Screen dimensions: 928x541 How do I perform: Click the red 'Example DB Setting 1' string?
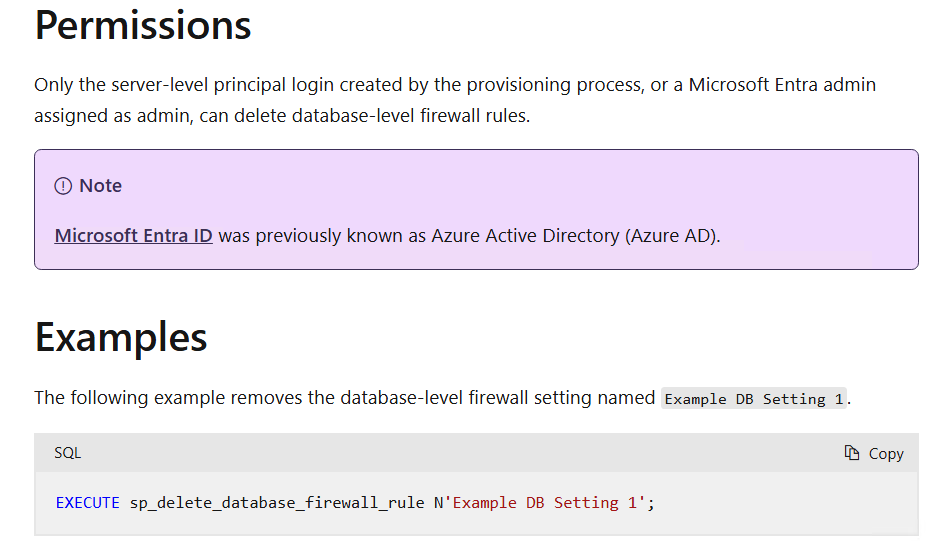[x=544, y=503]
